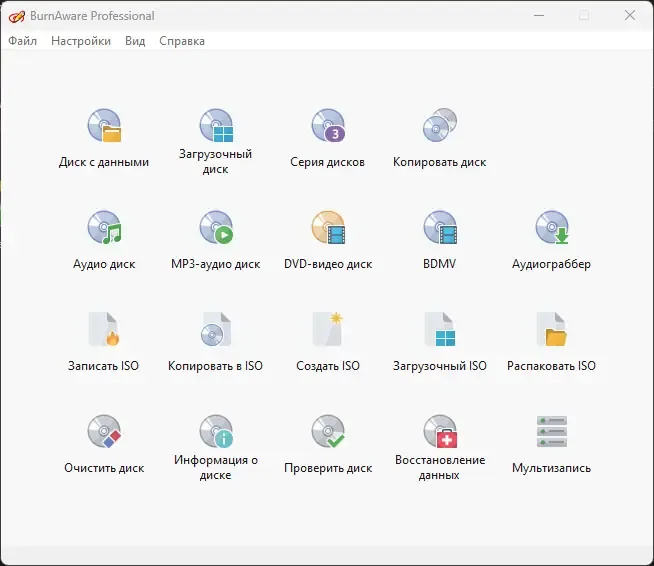Viewport: 654px width, 566px height.
Task: Select the Копировать в ISO icon
Action: [x=216, y=329]
